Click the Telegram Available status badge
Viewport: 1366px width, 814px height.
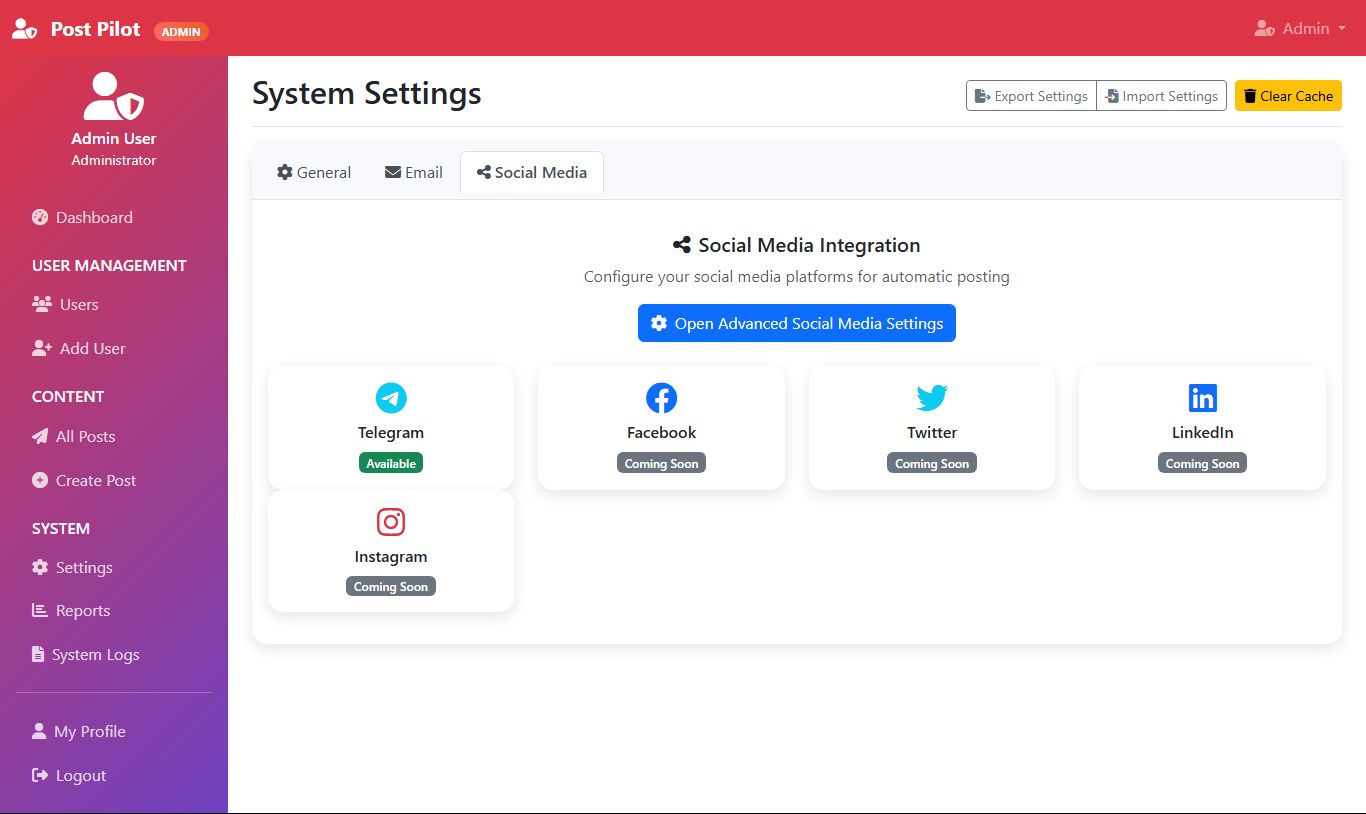(391, 463)
